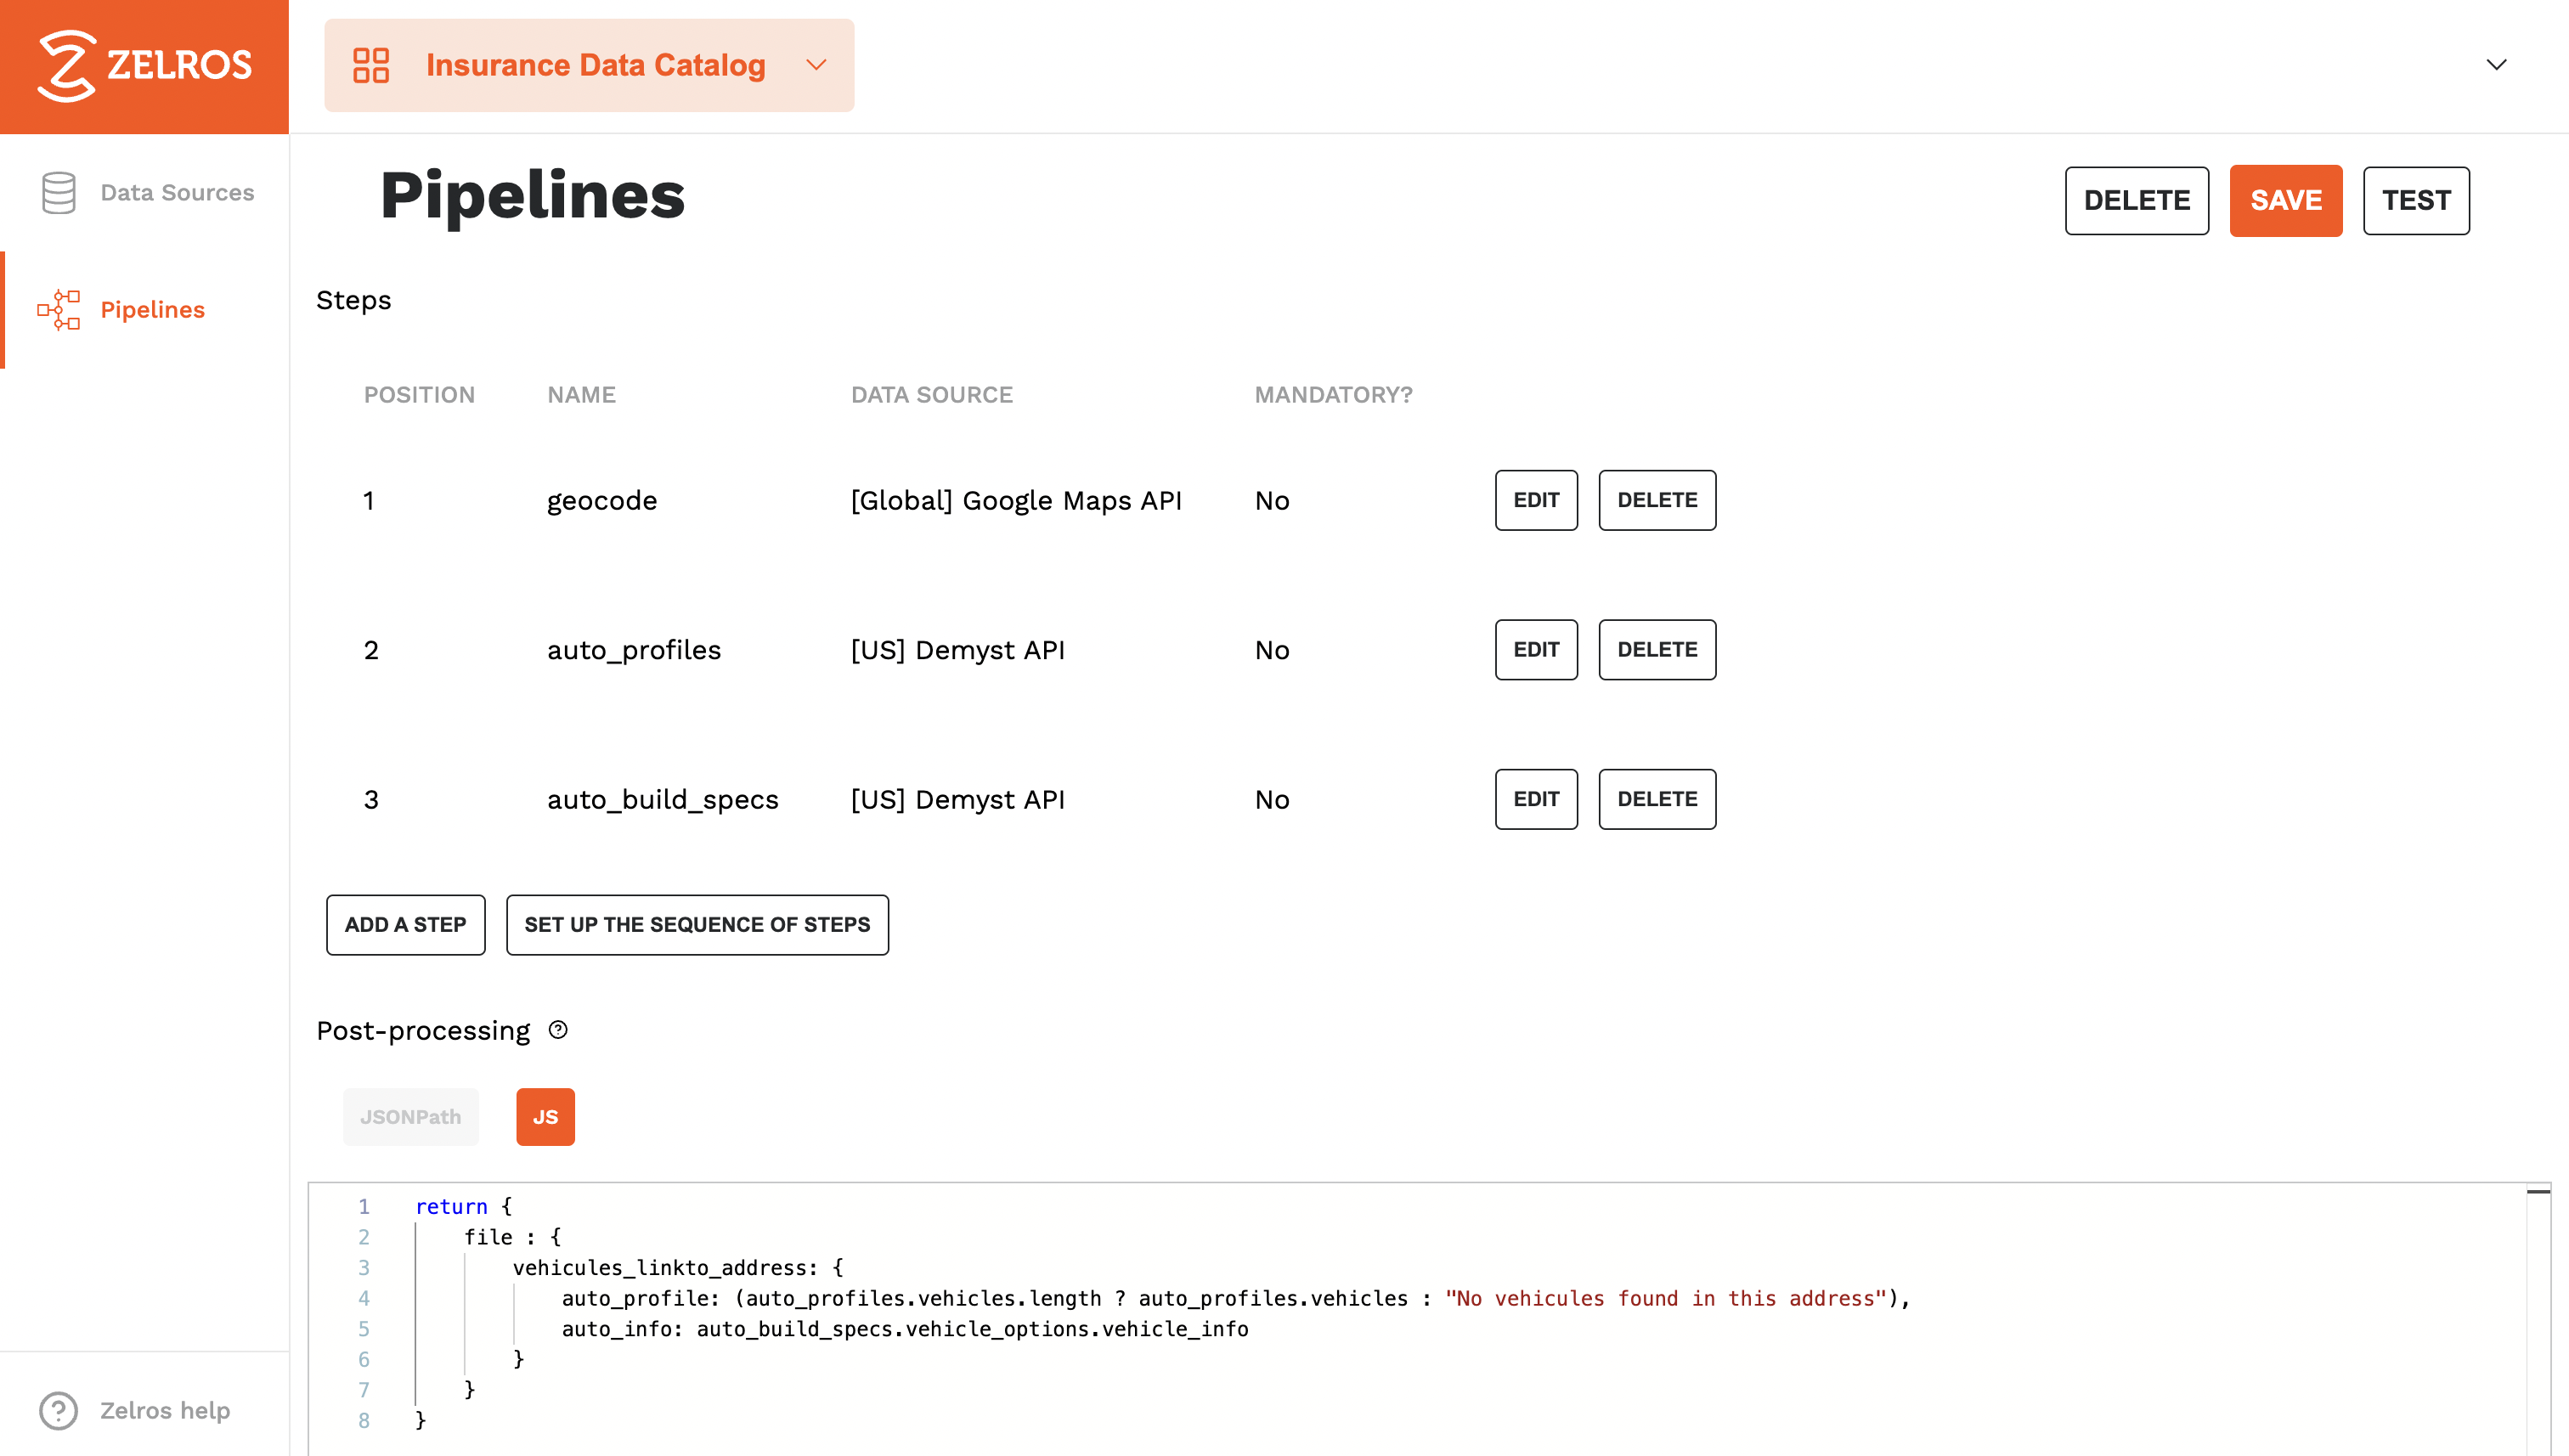Click the Insurance Data Catalog grid icon
Image resolution: width=2569 pixels, height=1456 pixels.
pos(371,65)
